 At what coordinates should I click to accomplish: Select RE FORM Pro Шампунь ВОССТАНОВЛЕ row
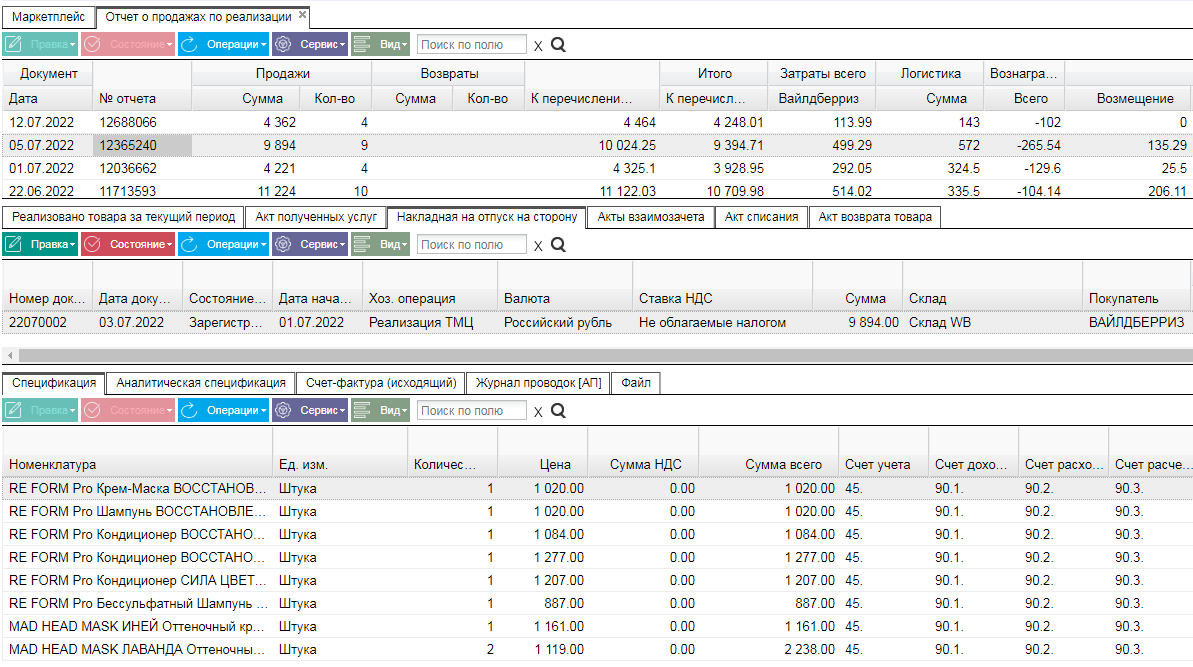596,511
